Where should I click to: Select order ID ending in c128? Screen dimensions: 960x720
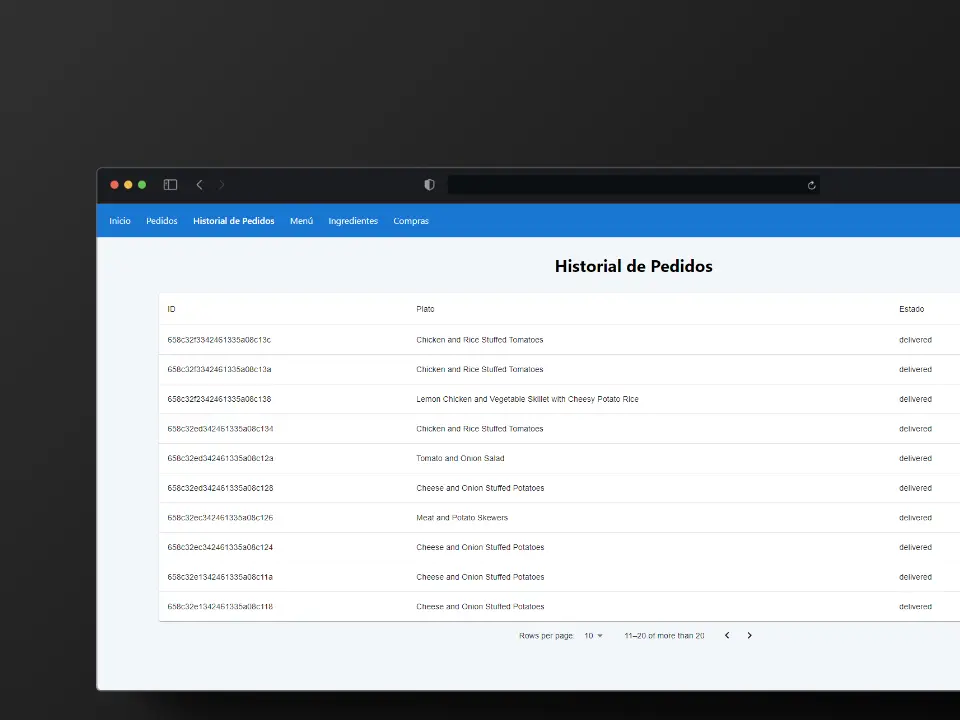click(220, 489)
